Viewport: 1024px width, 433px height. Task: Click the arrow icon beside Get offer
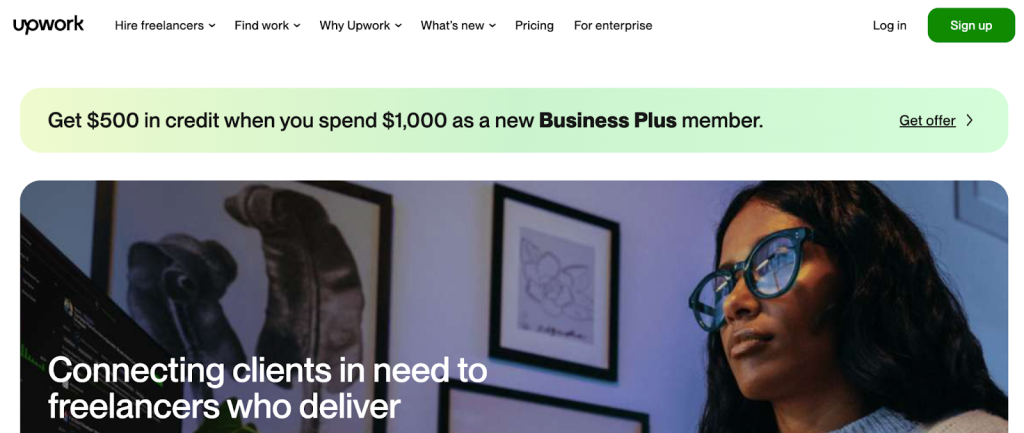pos(970,120)
